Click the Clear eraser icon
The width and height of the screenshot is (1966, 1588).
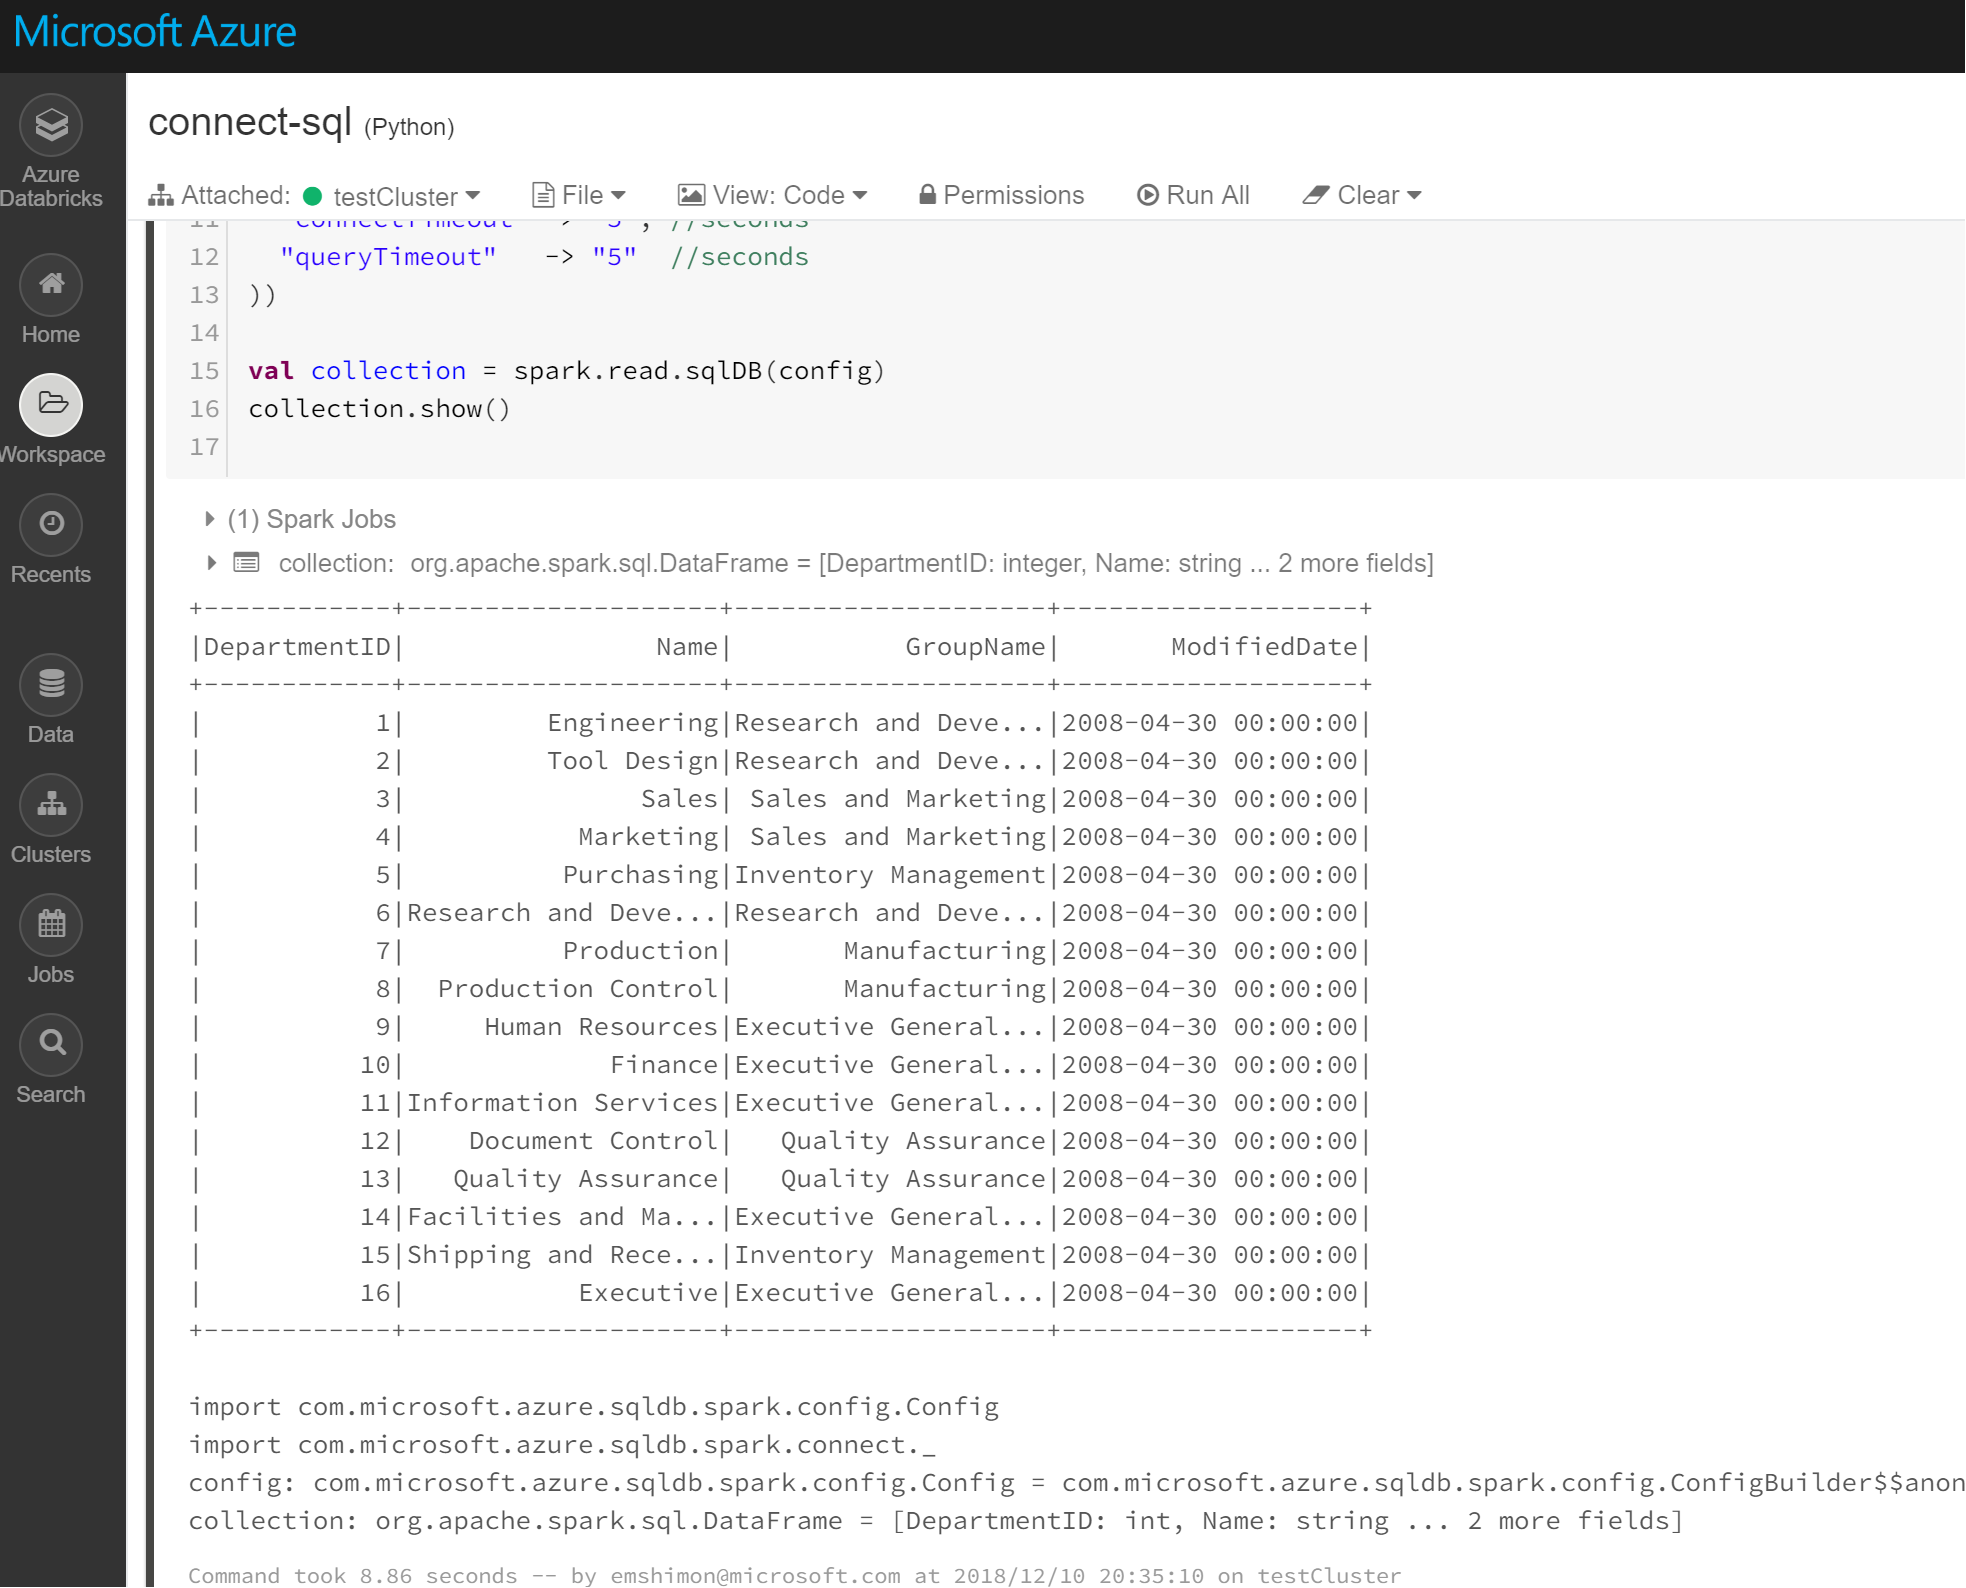(1316, 195)
